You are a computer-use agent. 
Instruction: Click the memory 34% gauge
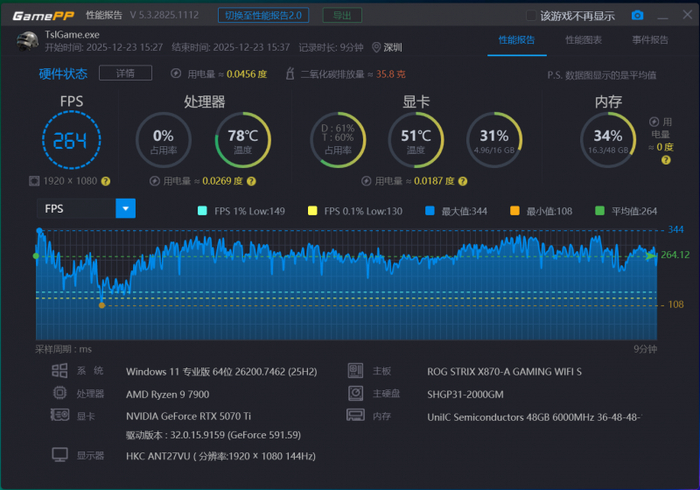coord(608,140)
